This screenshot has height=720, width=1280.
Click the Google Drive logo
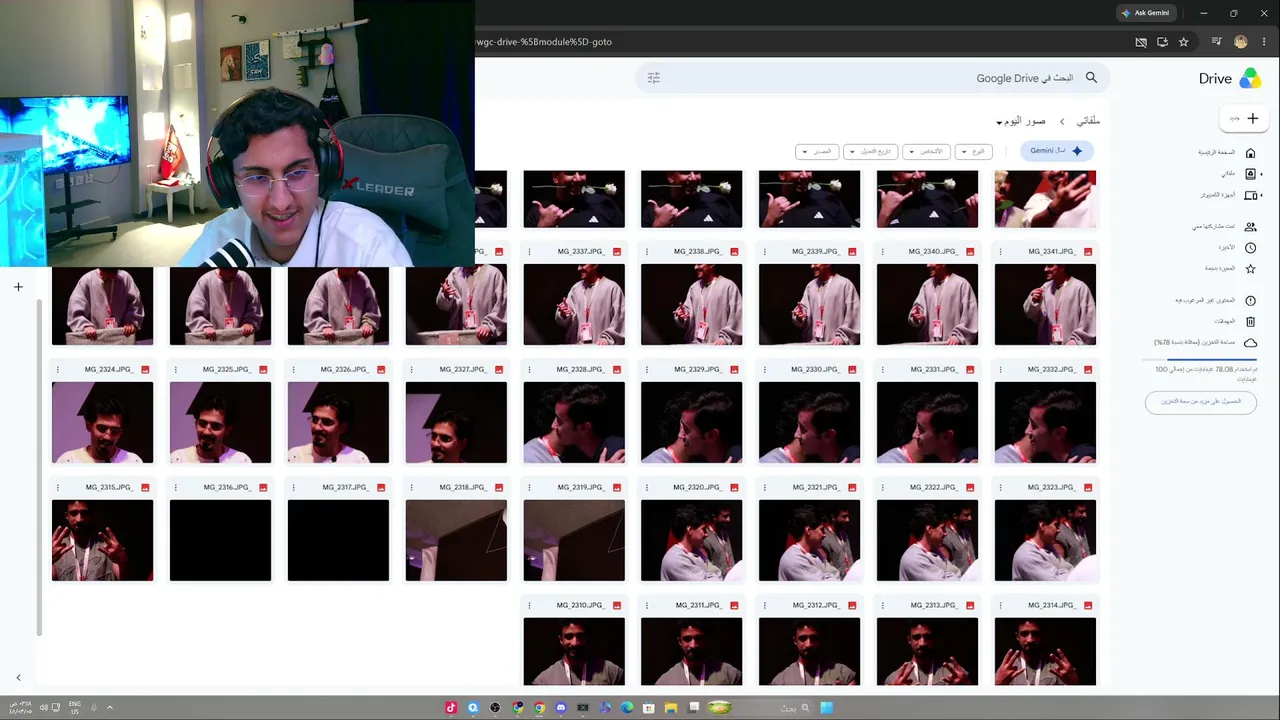pyautogui.click(x=1250, y=79)
